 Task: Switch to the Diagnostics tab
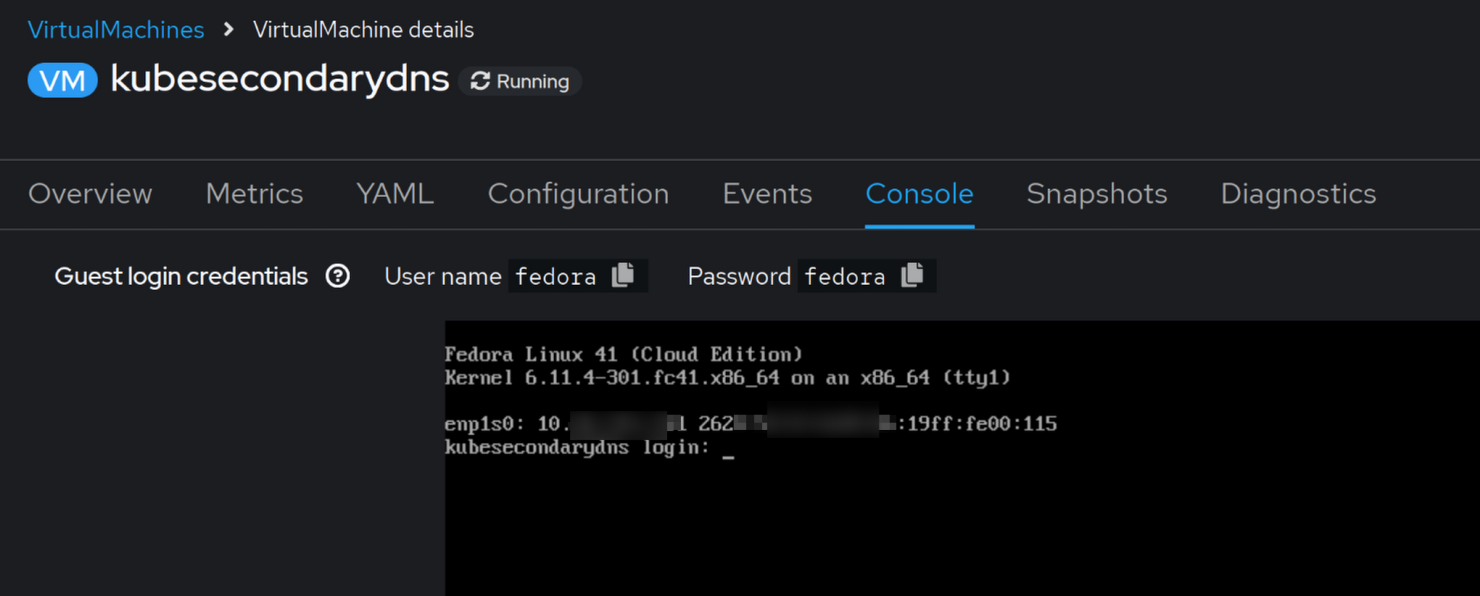[1298, 194]
